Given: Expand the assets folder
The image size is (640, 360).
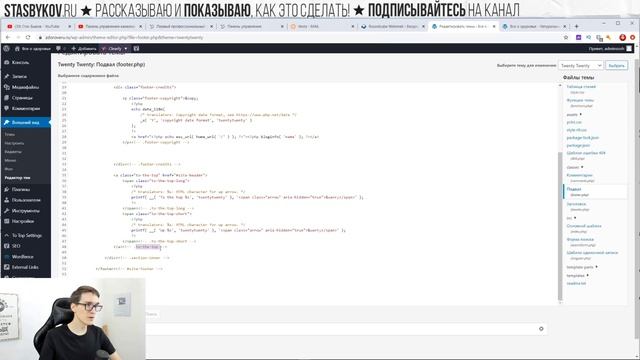Looking at the screenshot, I should (x=573, y=115).
